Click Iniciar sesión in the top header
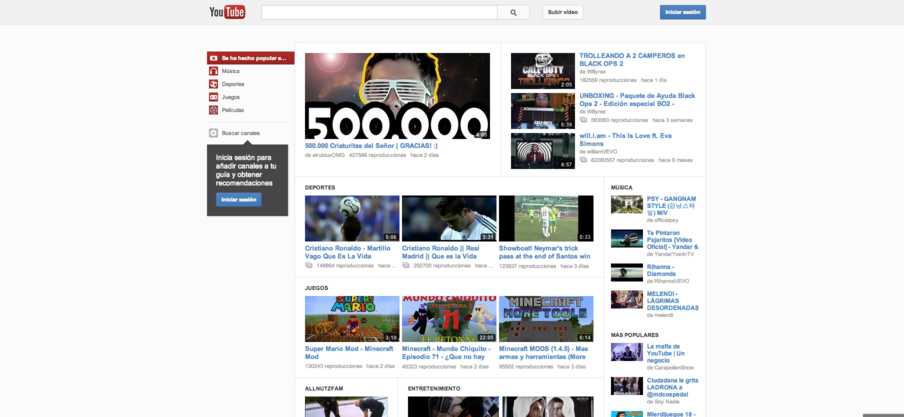 point(683,12)
